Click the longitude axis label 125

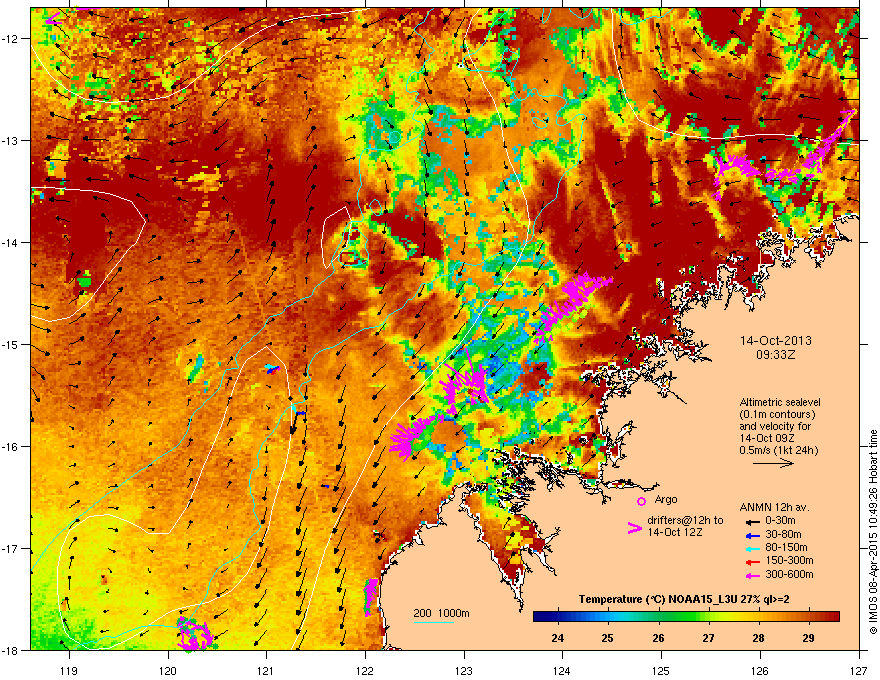[661, 670]
